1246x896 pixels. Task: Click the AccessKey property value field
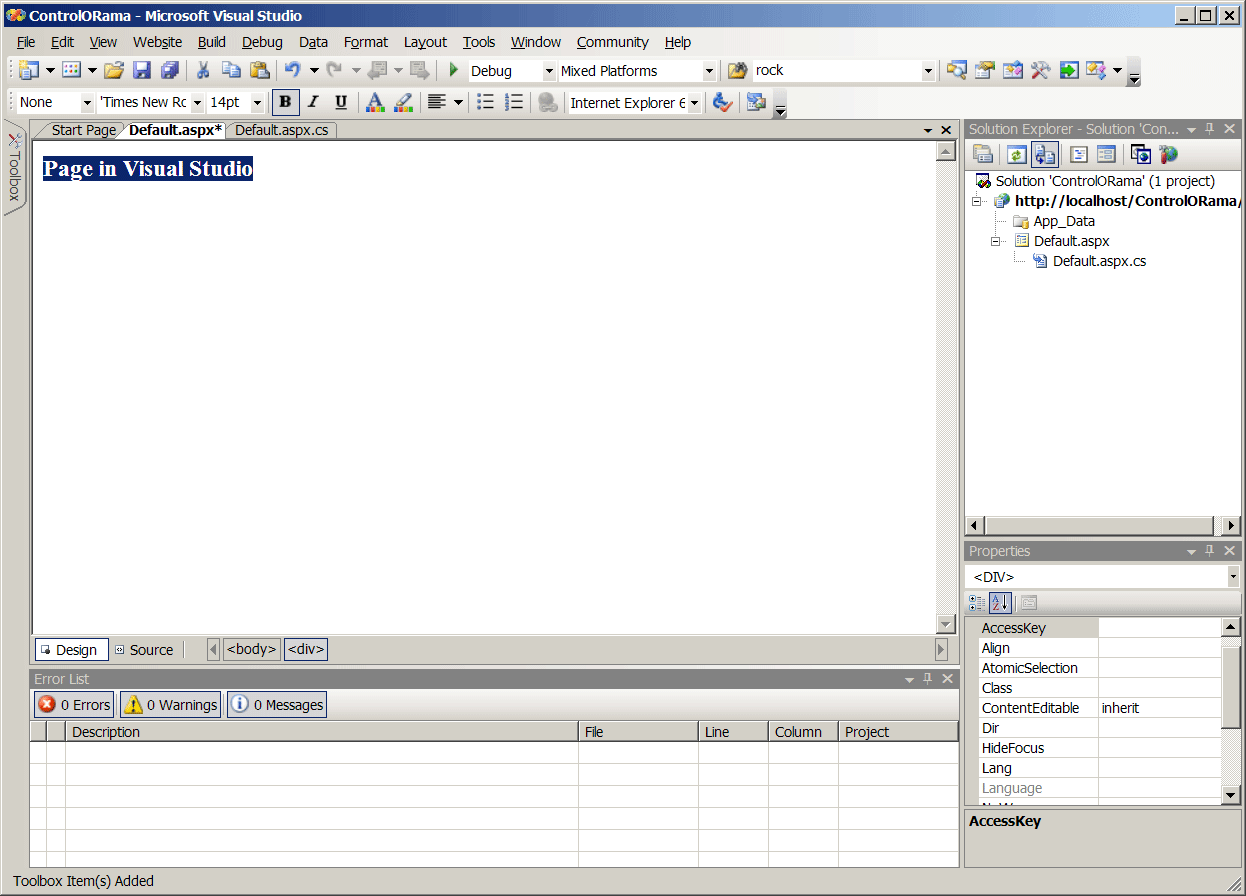pyautogui.click(x=1159, y=628)
